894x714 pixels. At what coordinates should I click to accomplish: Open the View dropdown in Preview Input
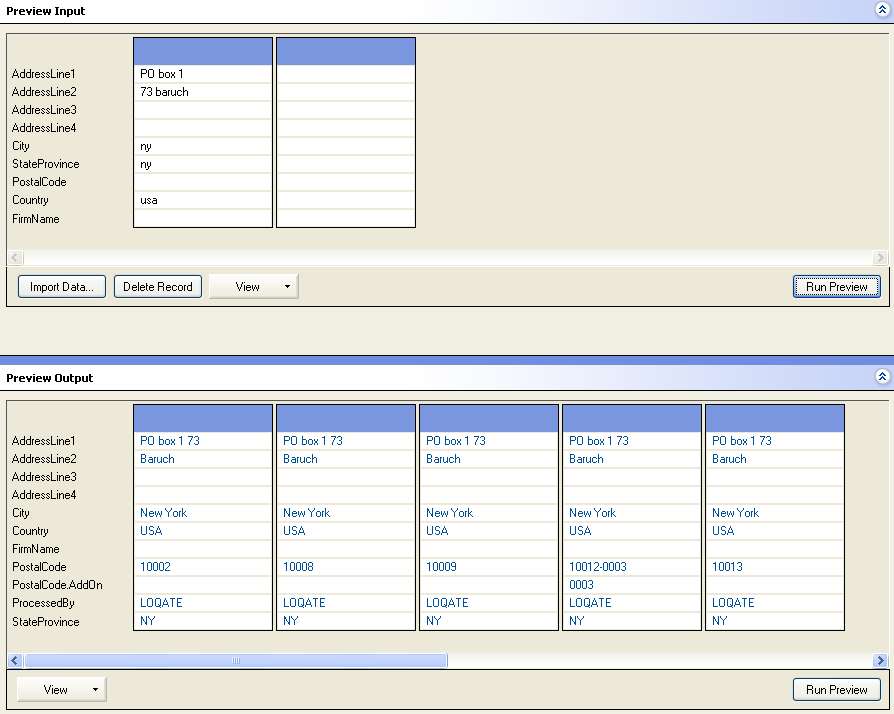[254, 287]
